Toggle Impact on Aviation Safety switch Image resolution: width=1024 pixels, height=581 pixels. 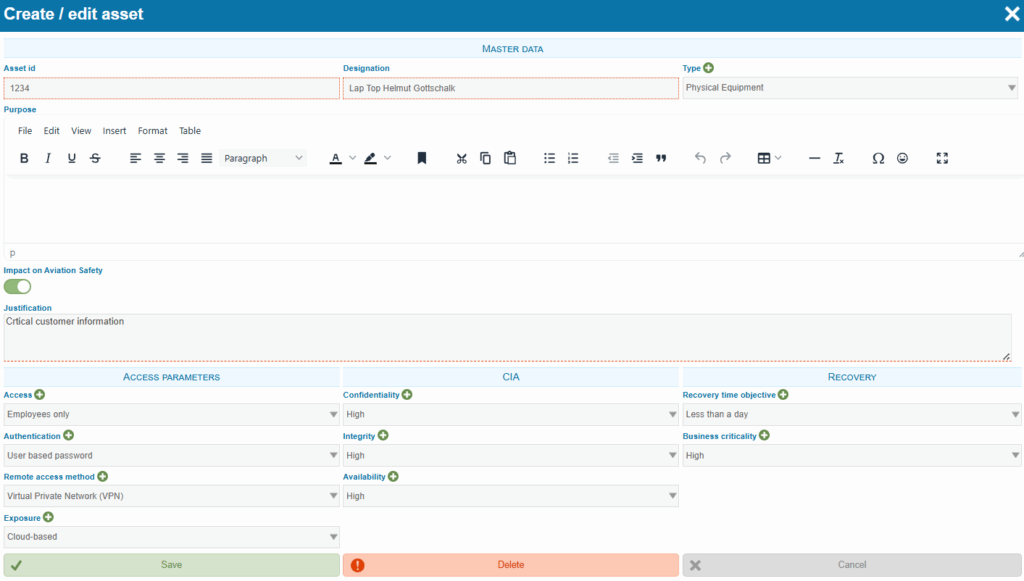click(x=18, y=287)
